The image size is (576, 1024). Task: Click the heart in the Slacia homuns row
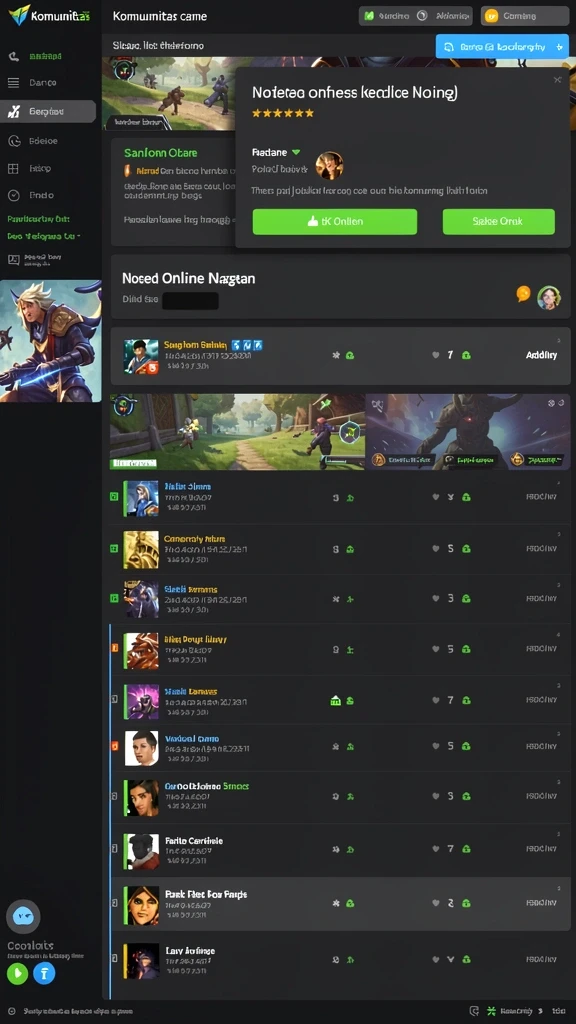pyautogui.click(x=436, y=598)
